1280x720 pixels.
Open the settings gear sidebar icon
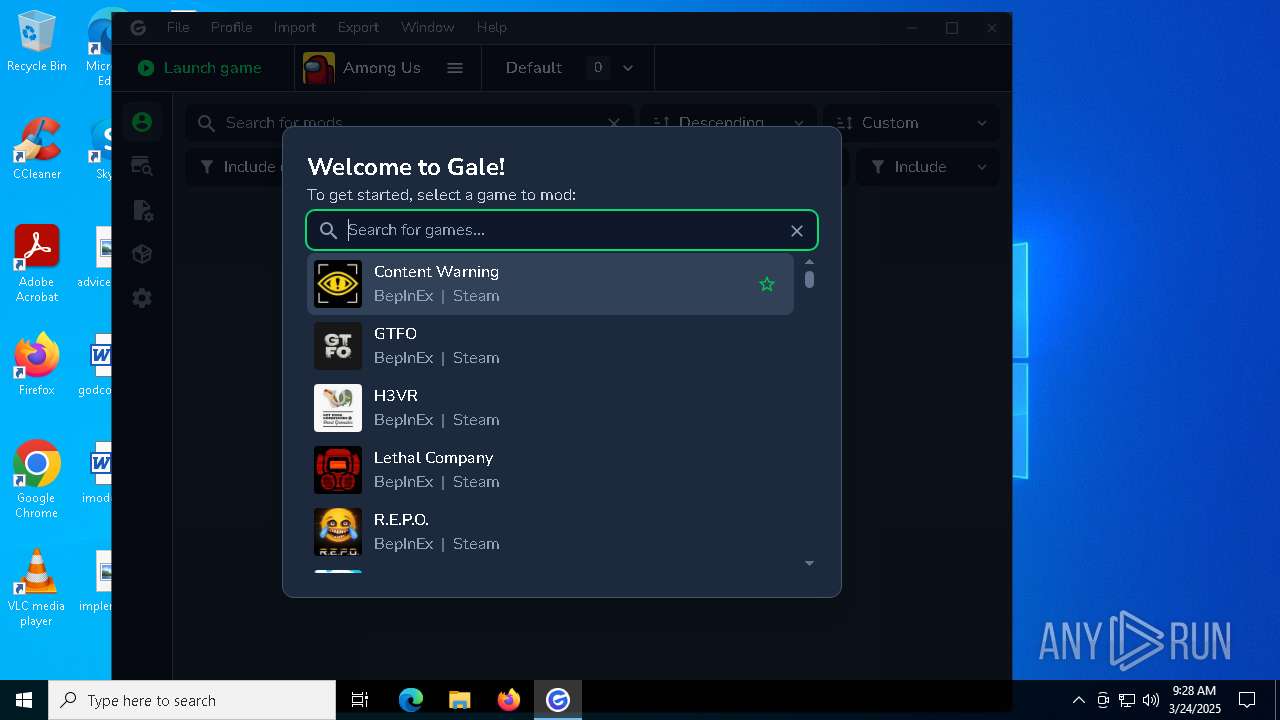click(142, 298)
